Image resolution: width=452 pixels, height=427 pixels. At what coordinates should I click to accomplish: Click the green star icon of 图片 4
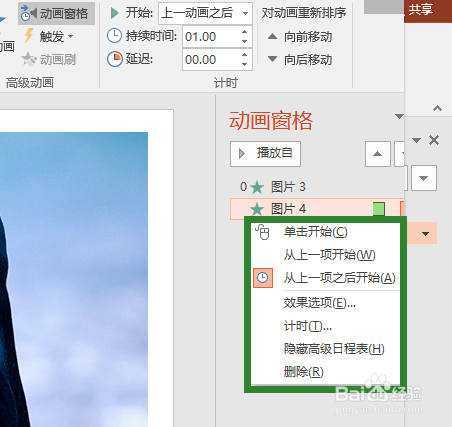point(257,209)
